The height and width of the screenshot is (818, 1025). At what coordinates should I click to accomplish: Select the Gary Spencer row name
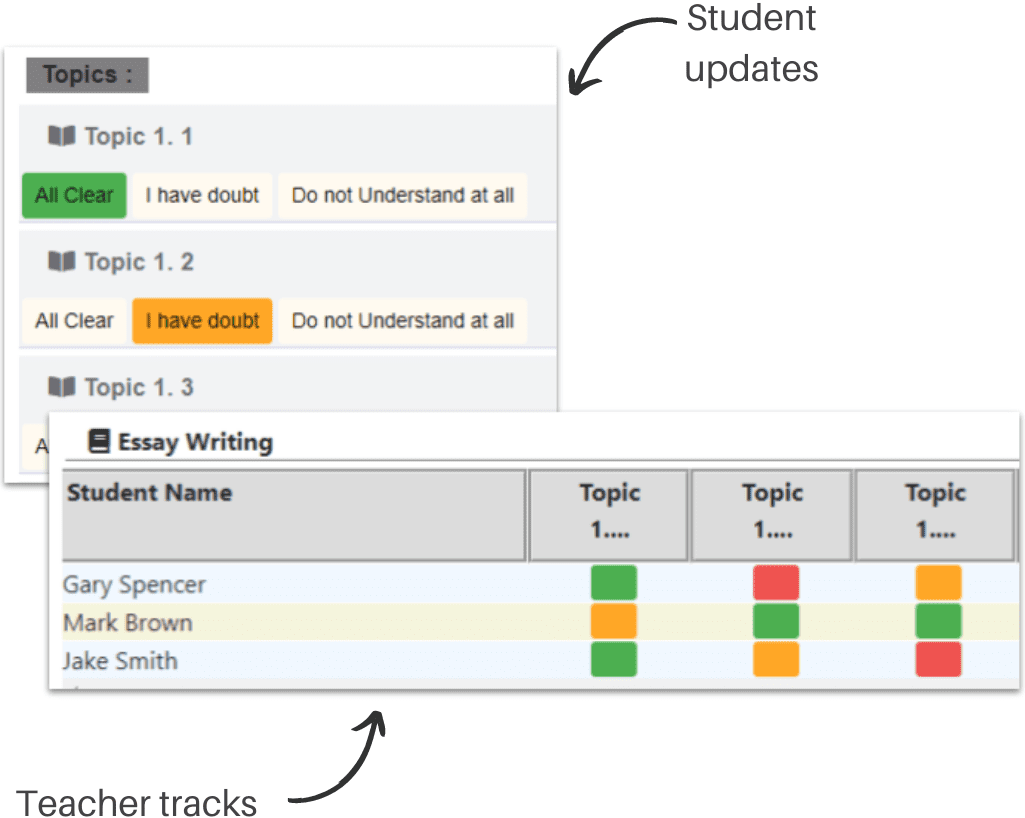[134, 584]
